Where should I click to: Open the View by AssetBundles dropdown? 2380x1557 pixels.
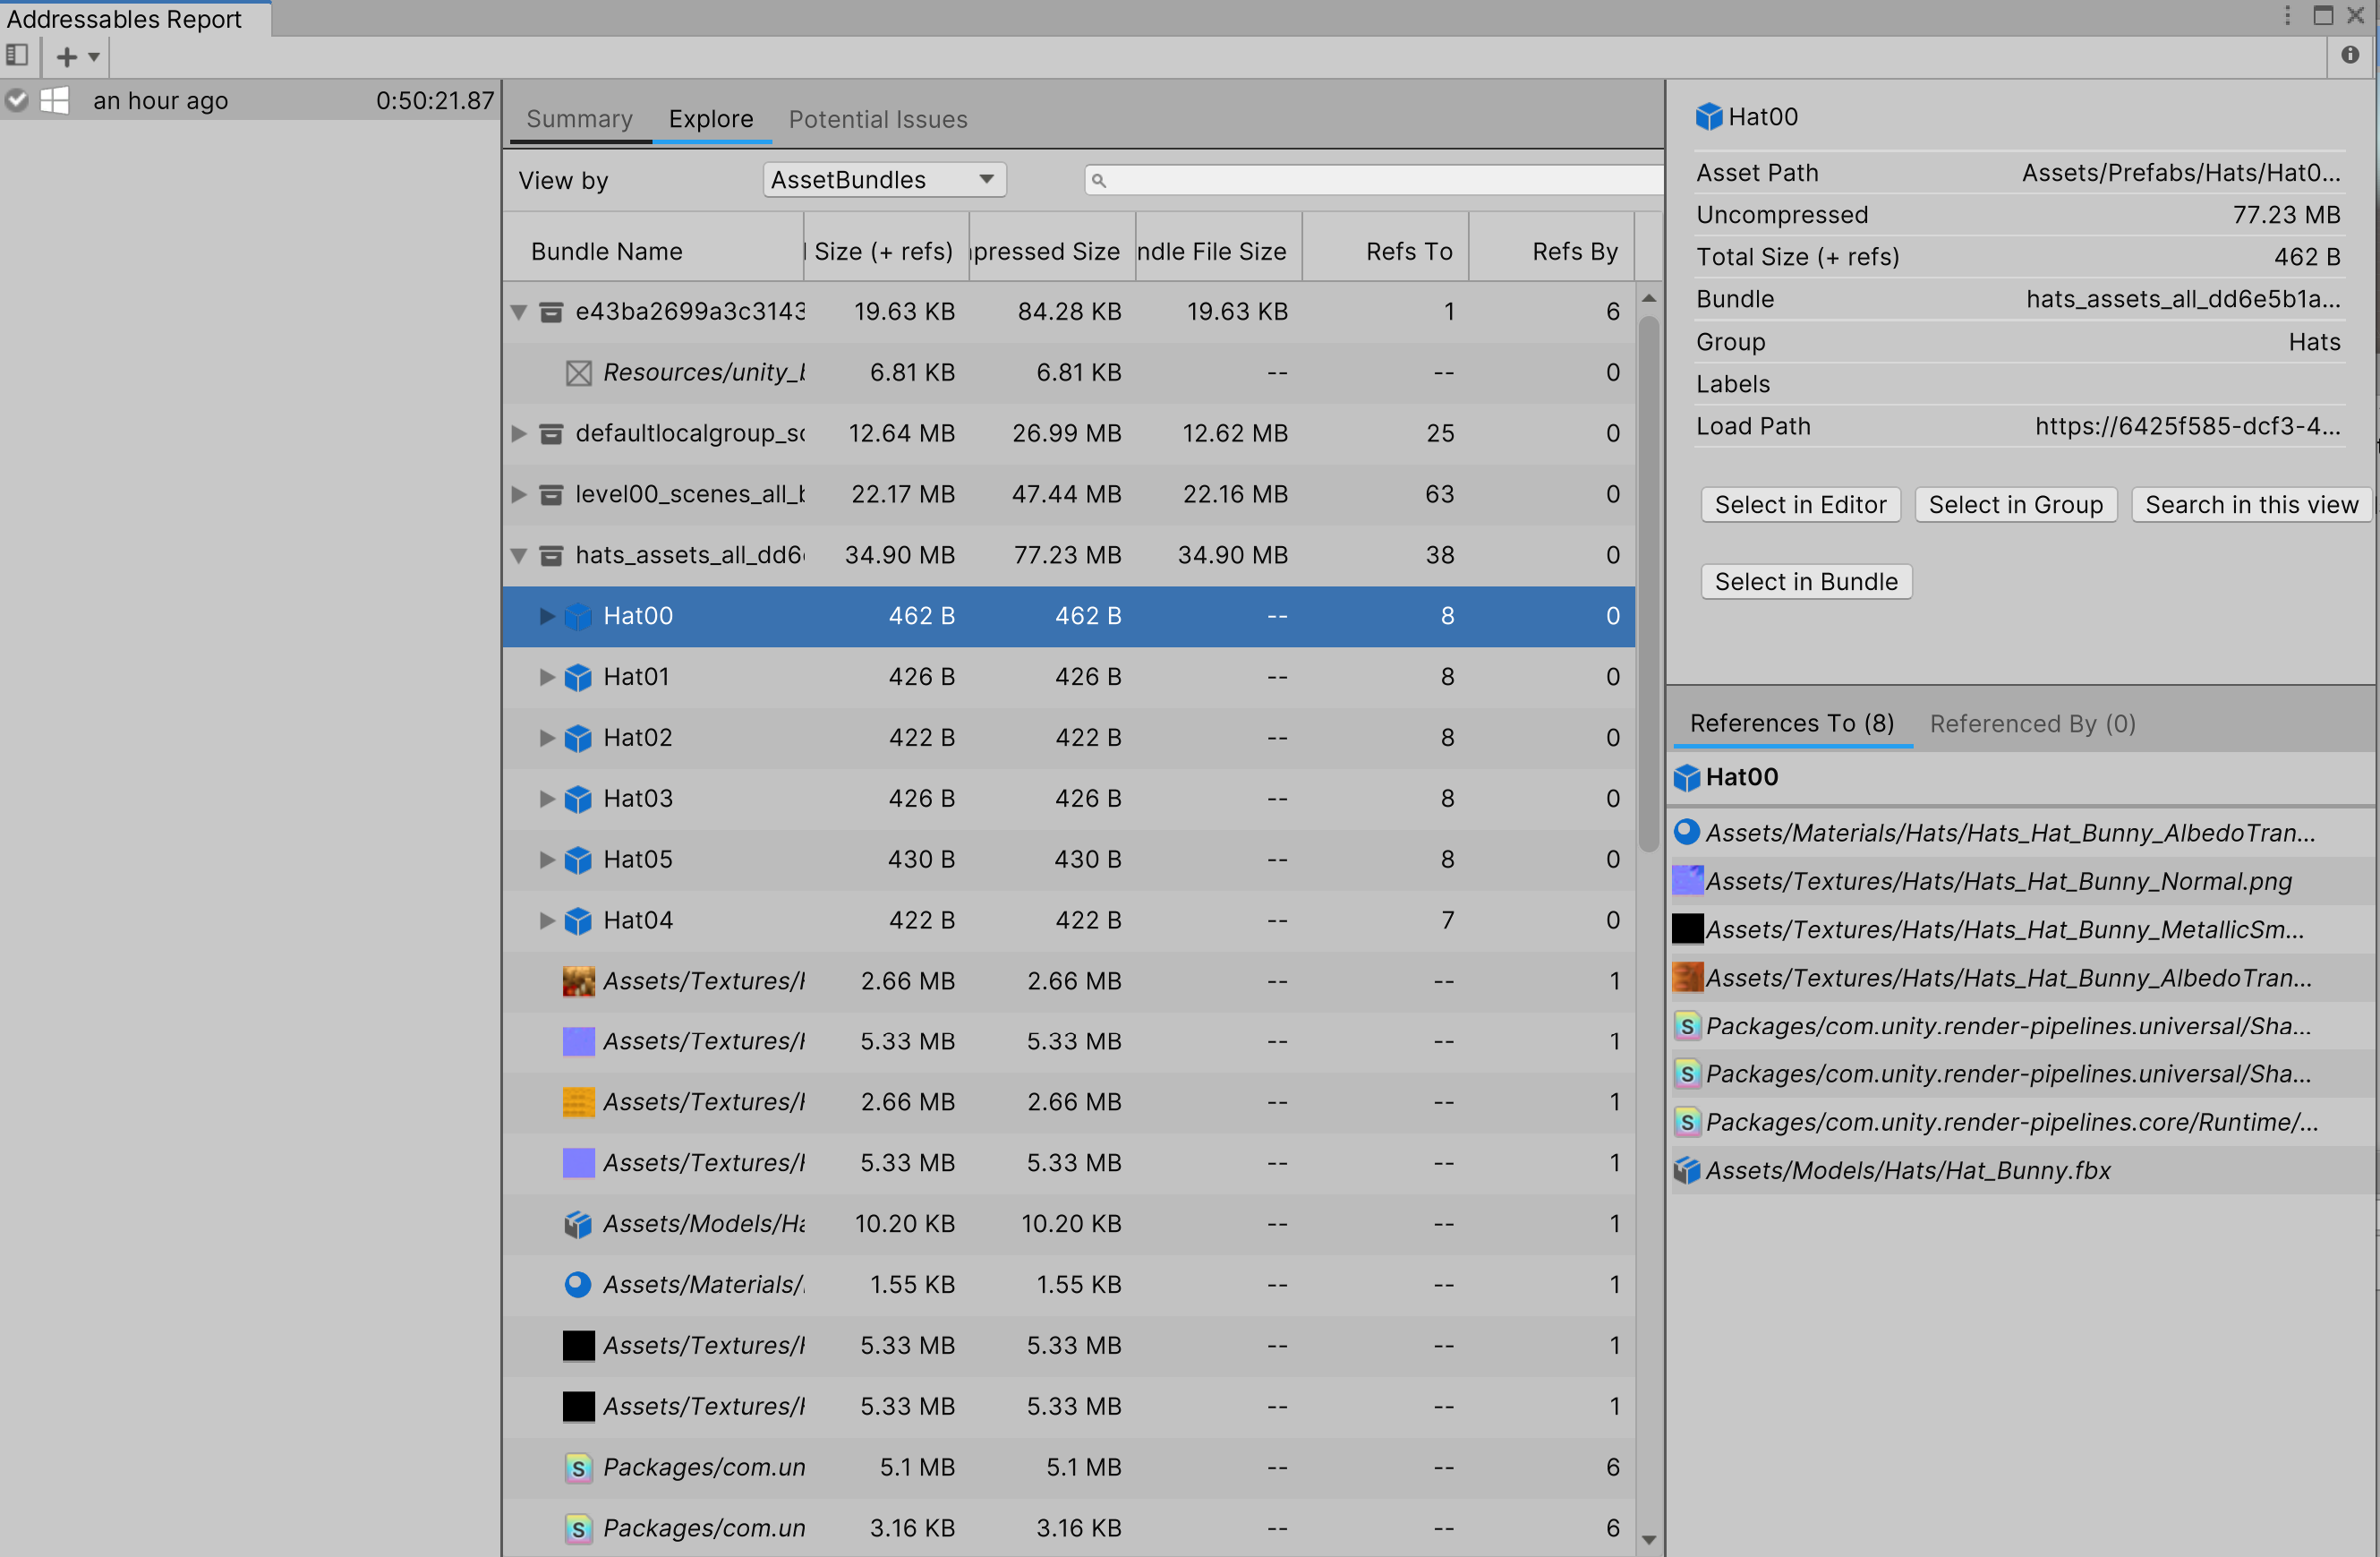(x=884, y=180)
